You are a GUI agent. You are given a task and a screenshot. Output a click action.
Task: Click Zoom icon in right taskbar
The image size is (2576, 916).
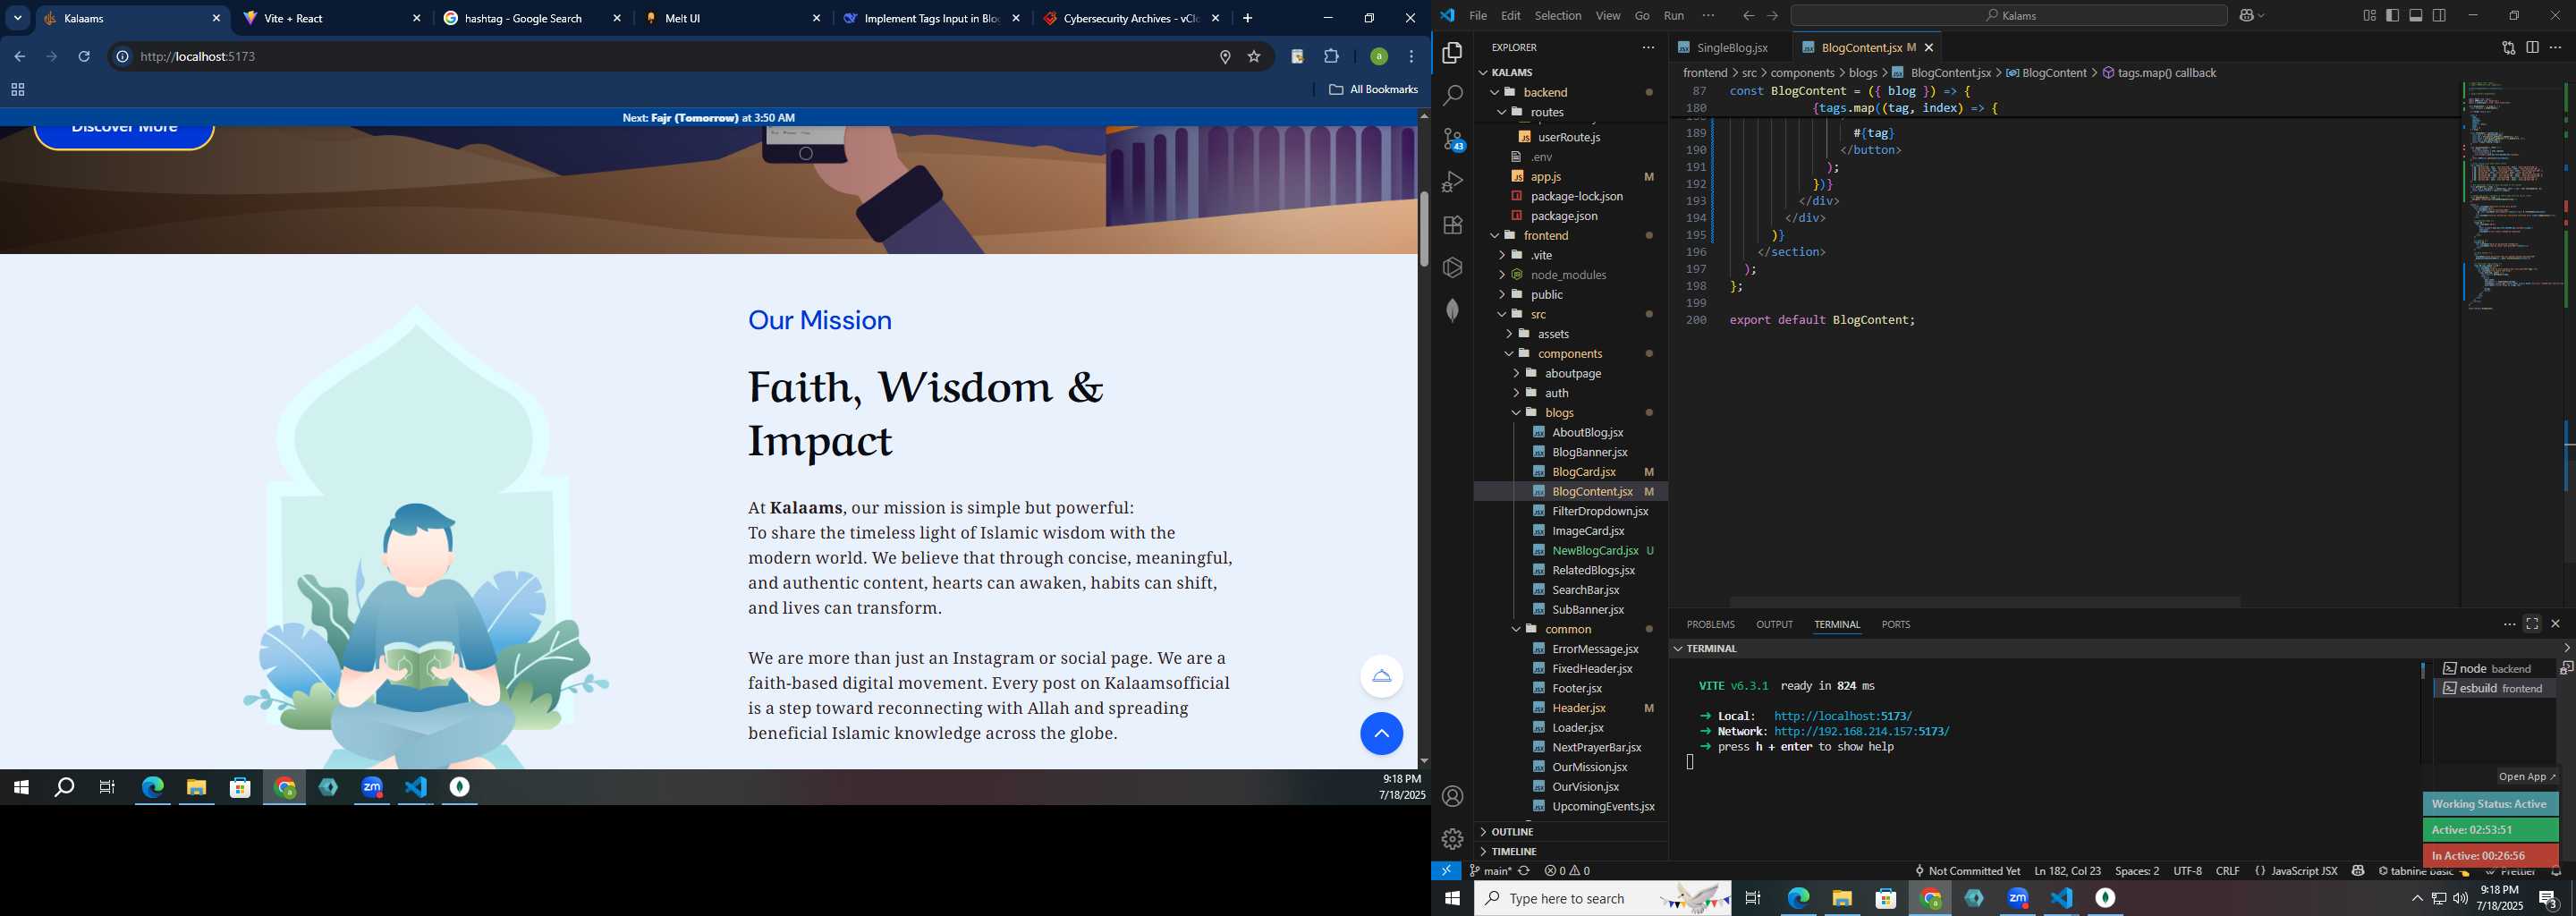click(2018, 899)
